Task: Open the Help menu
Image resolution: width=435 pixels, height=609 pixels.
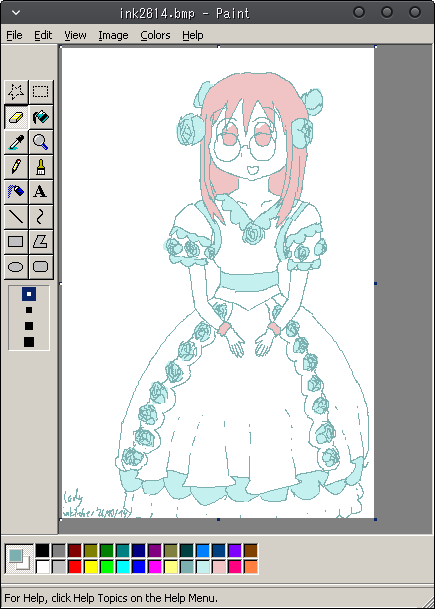Action: click(x=193, y=35)
